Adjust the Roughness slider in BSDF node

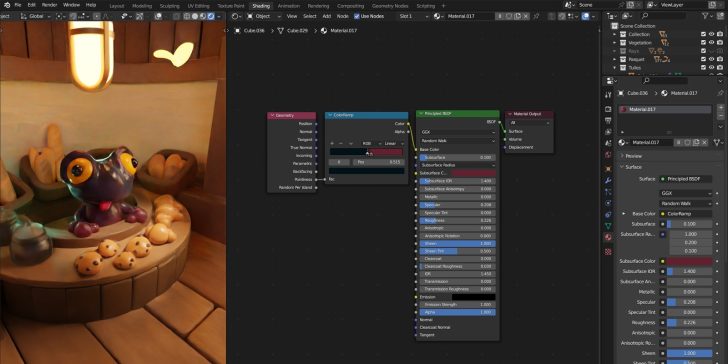point(457,221)
